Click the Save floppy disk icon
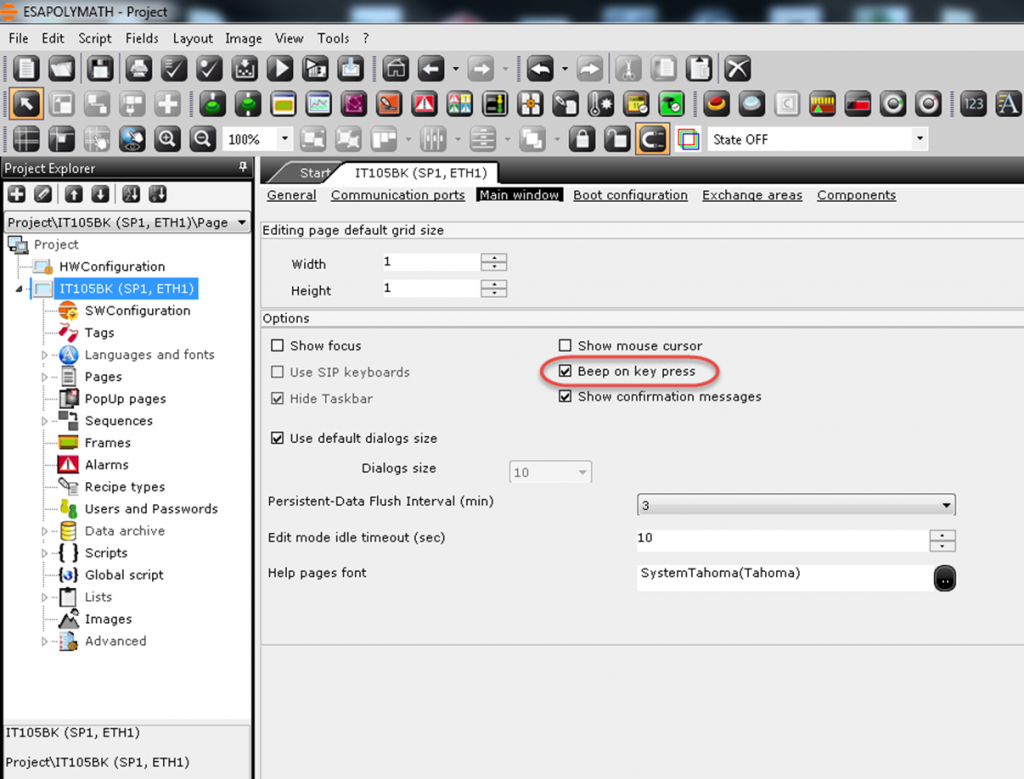The image size is (1024, 779). pyautogui.click(x=100, y=69)
